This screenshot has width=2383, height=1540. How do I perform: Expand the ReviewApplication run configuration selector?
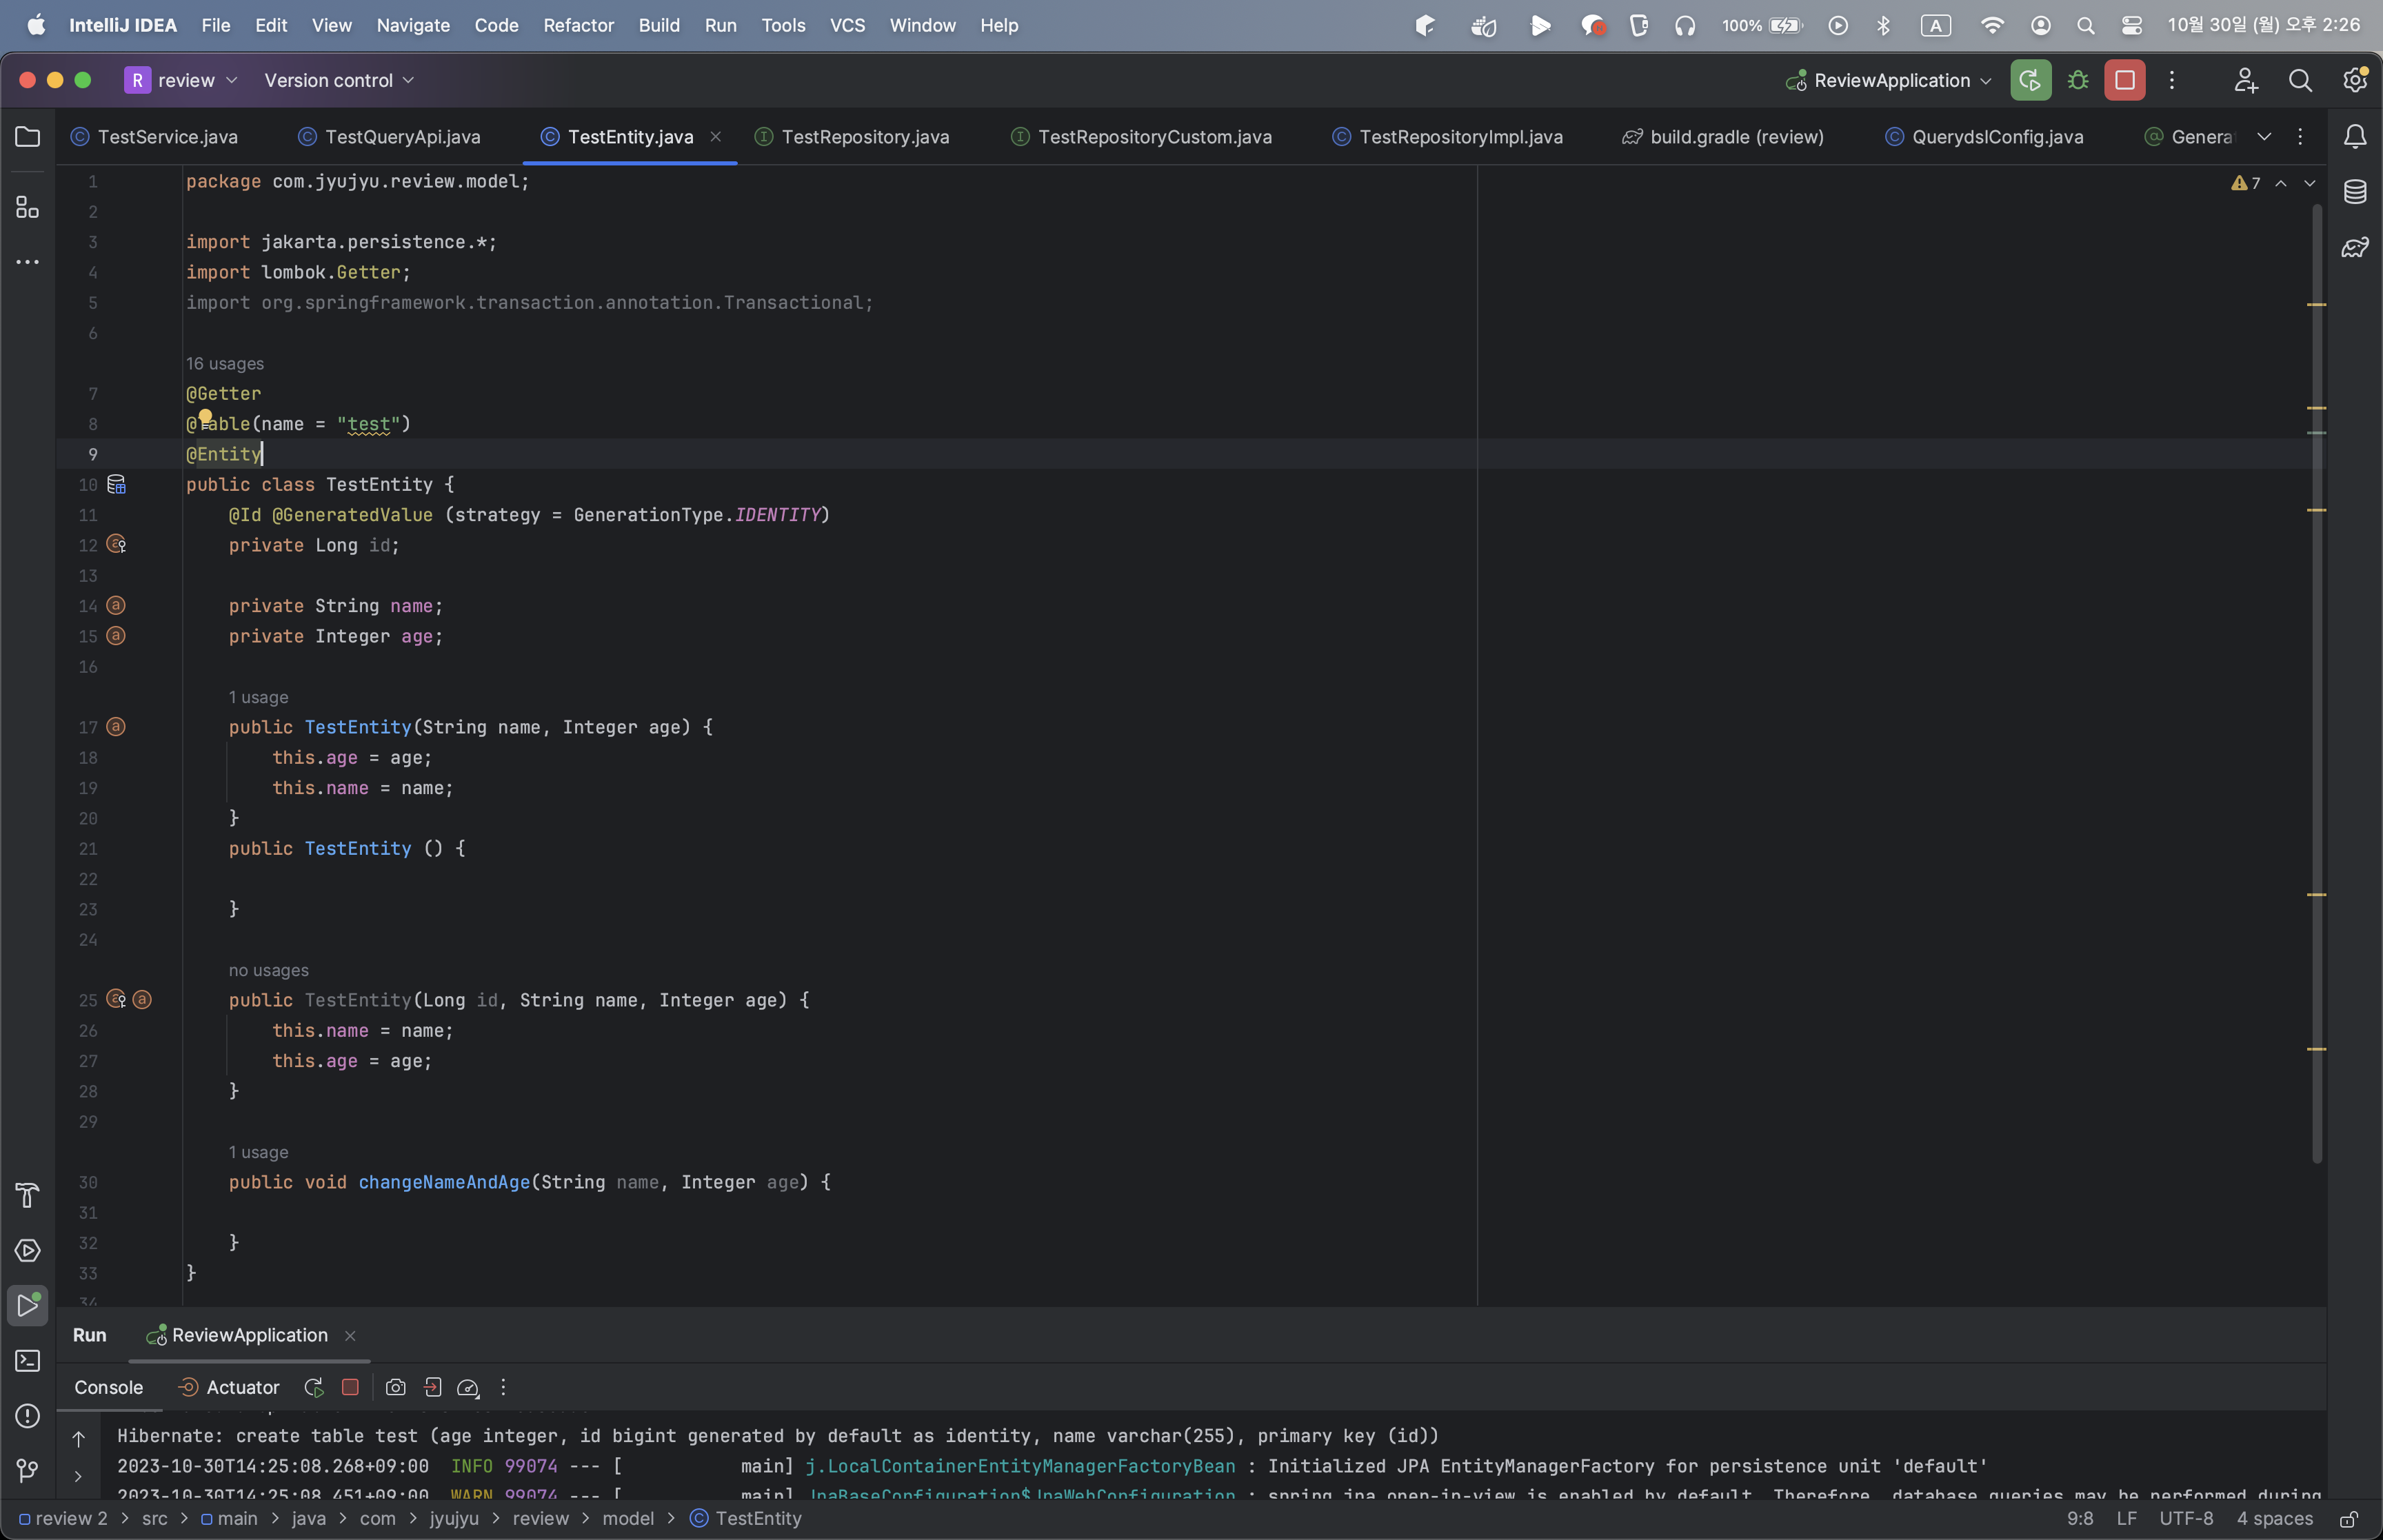click(1889, 80)
